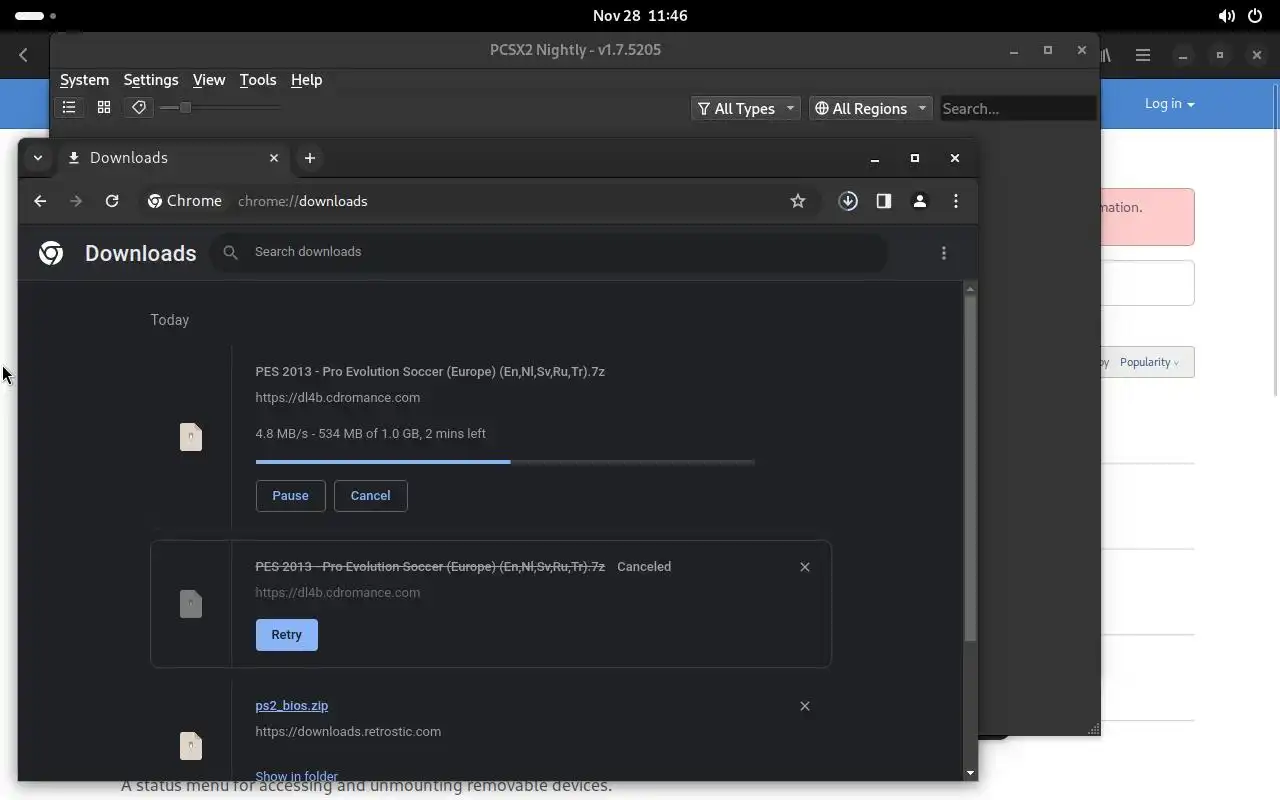Pause the PES 2013 download

tap(290, 496)
